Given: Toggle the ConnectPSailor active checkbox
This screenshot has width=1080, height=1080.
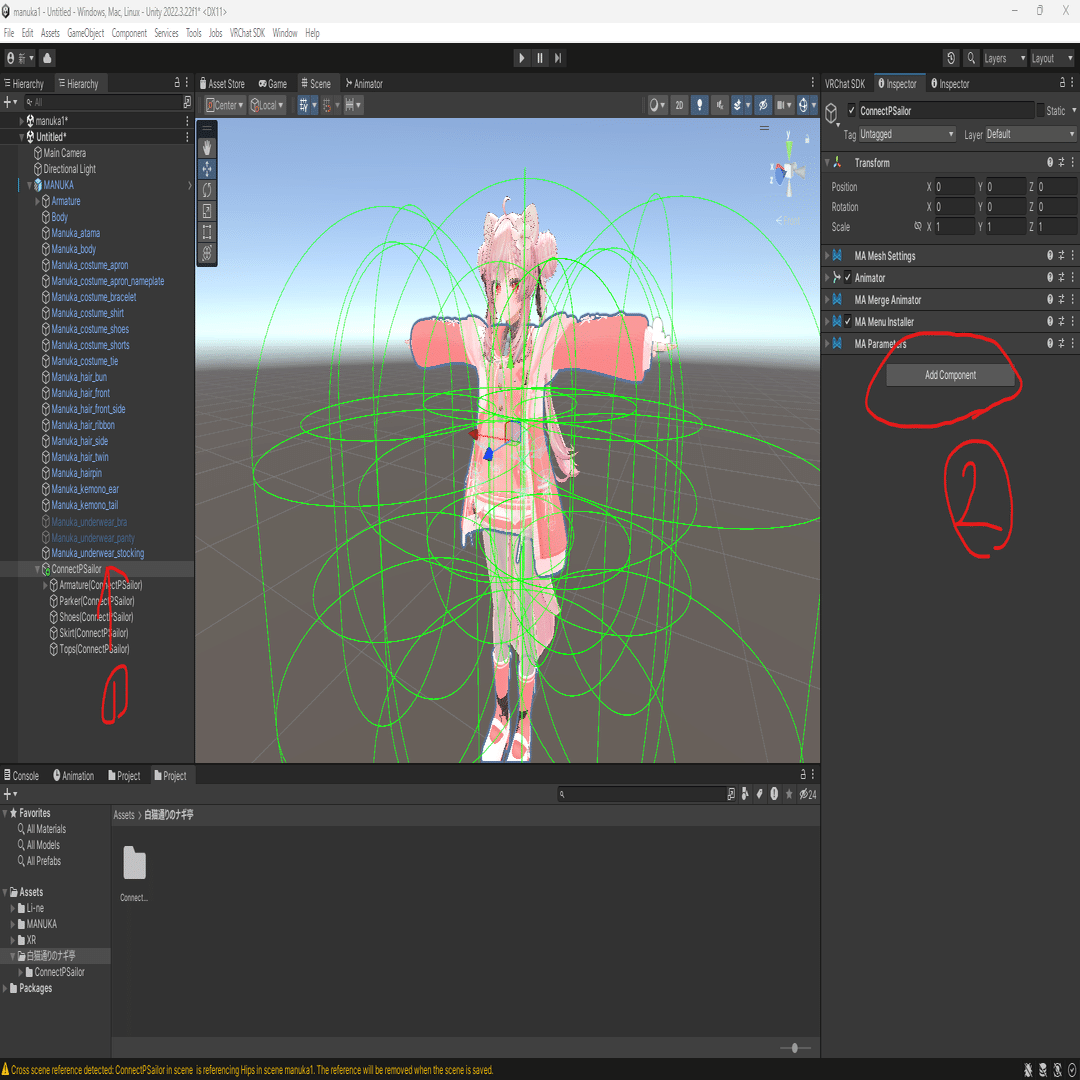Looking at the screenshot, I should click(851, 110).
